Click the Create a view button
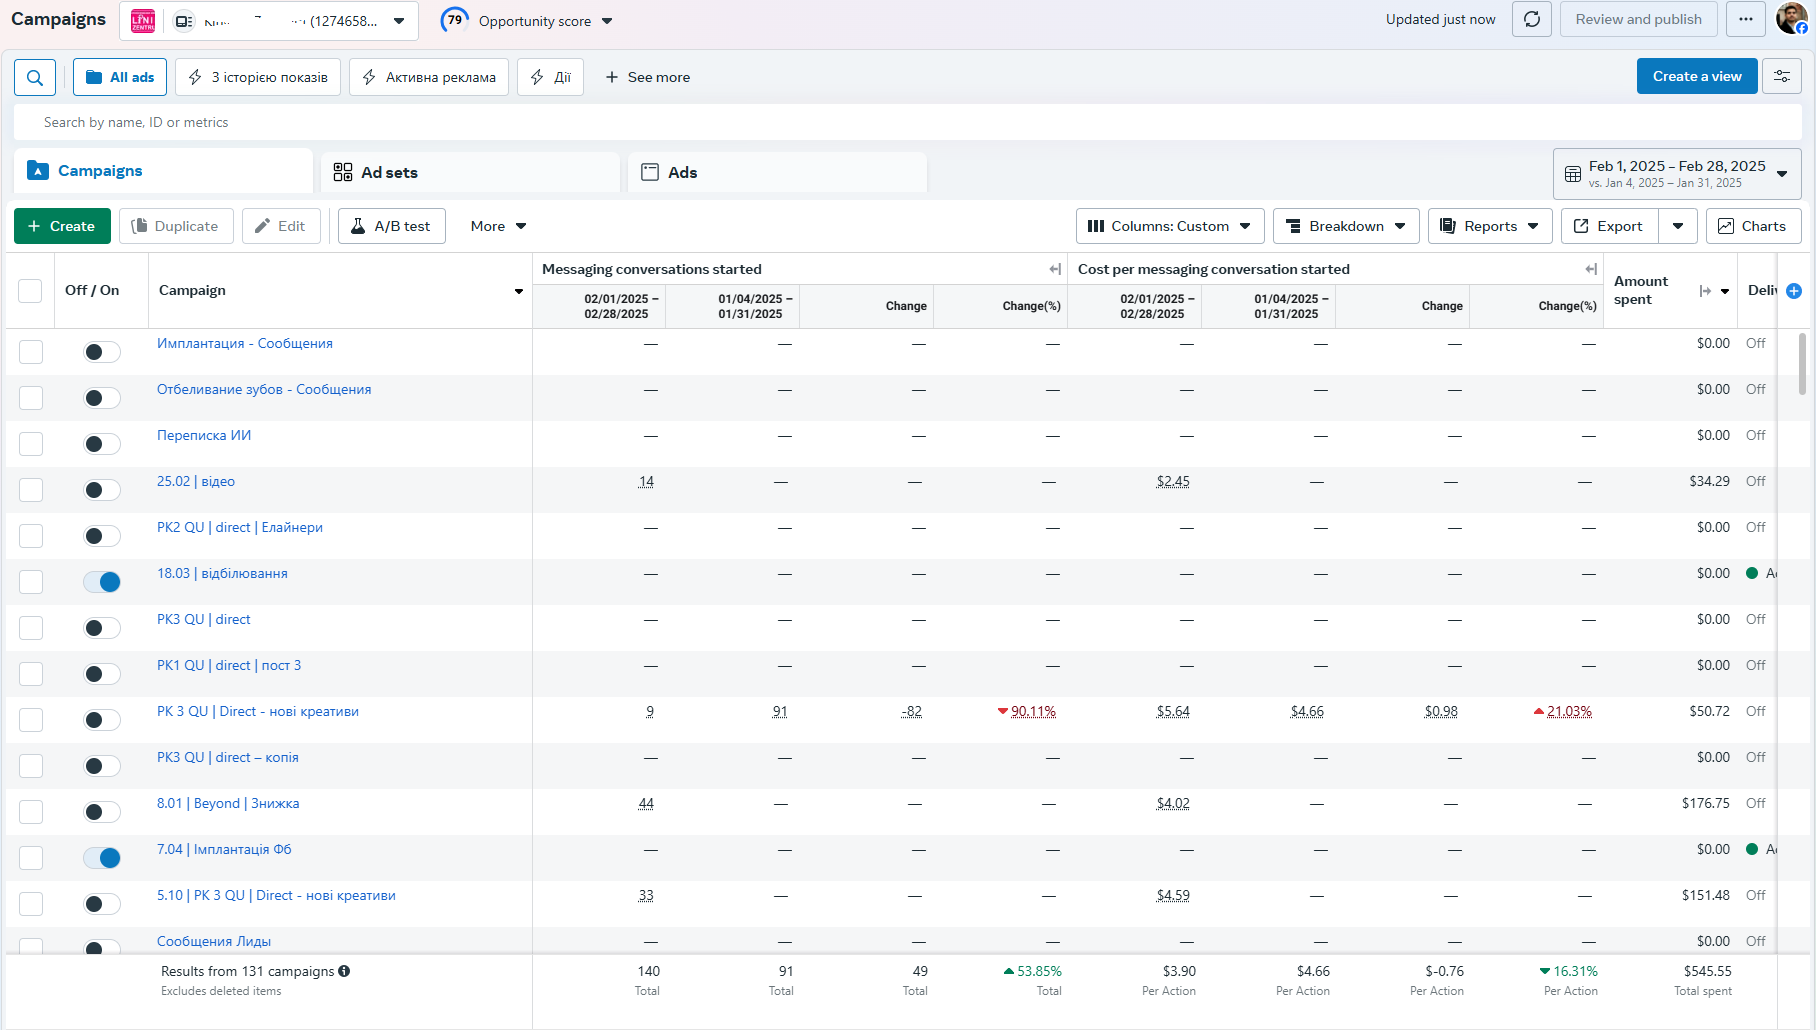Viewport: 1816px width, 1030px height. click(x=1697, y=76)
